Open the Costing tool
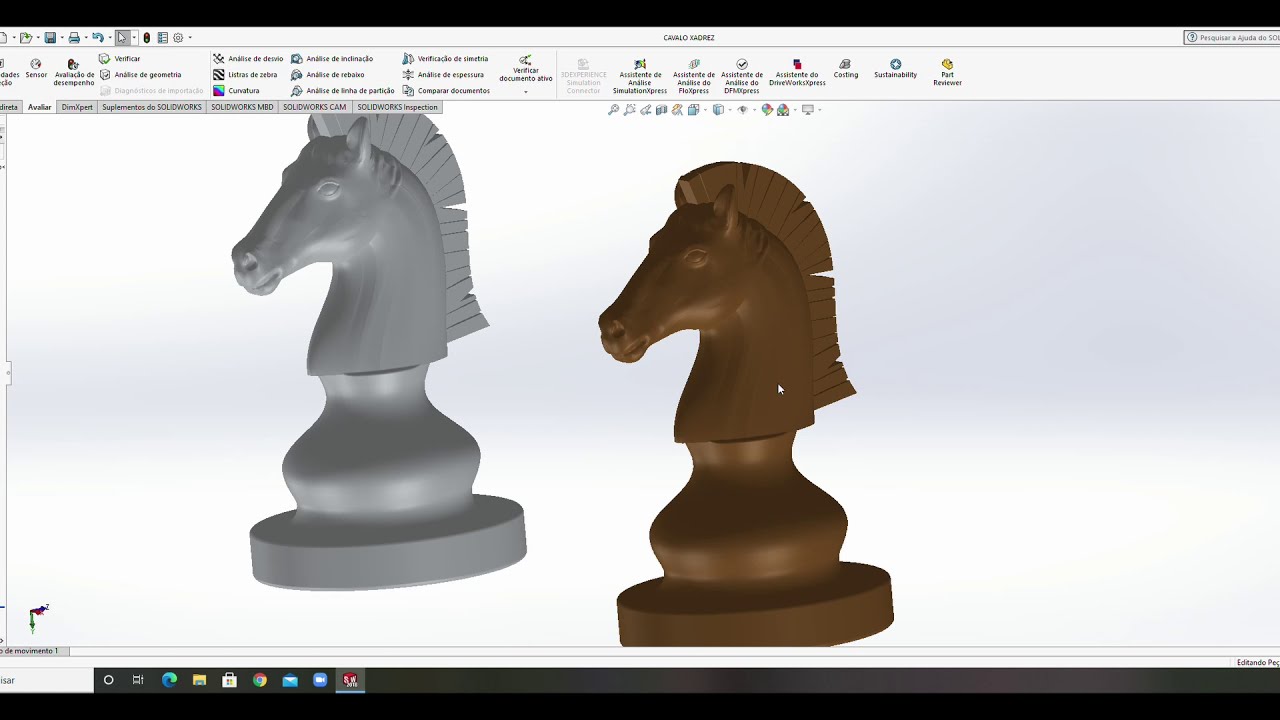 (846, 69)
